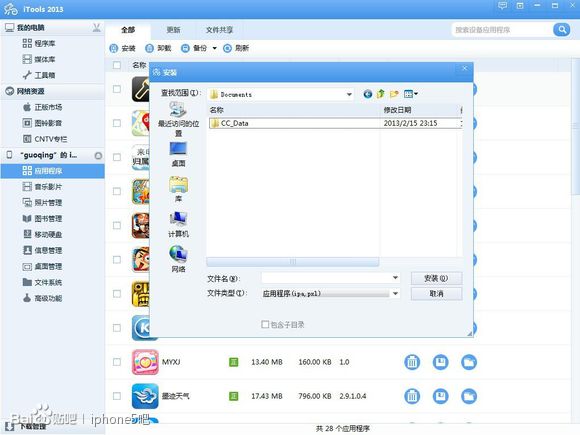580x435 pixels.
Task: Click the trash icon for MYXJ
Action: (x=412, y=362)
